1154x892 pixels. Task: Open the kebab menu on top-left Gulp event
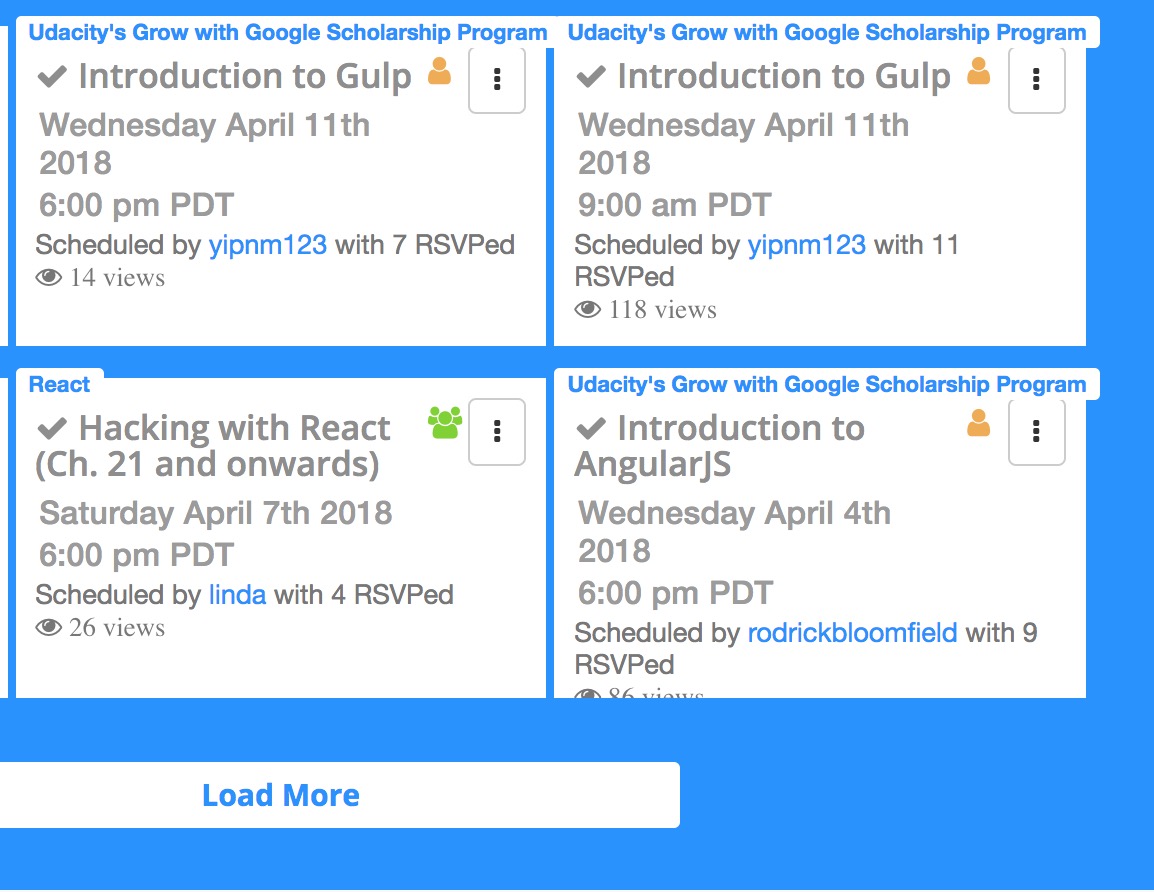pyautogui.click(x=497, y=80)
